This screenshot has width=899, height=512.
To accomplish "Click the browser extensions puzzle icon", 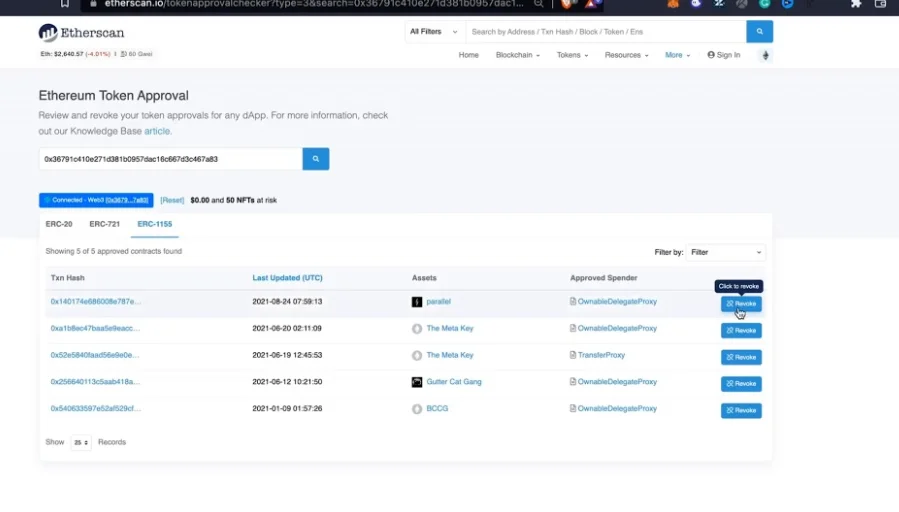I will 856,4.
